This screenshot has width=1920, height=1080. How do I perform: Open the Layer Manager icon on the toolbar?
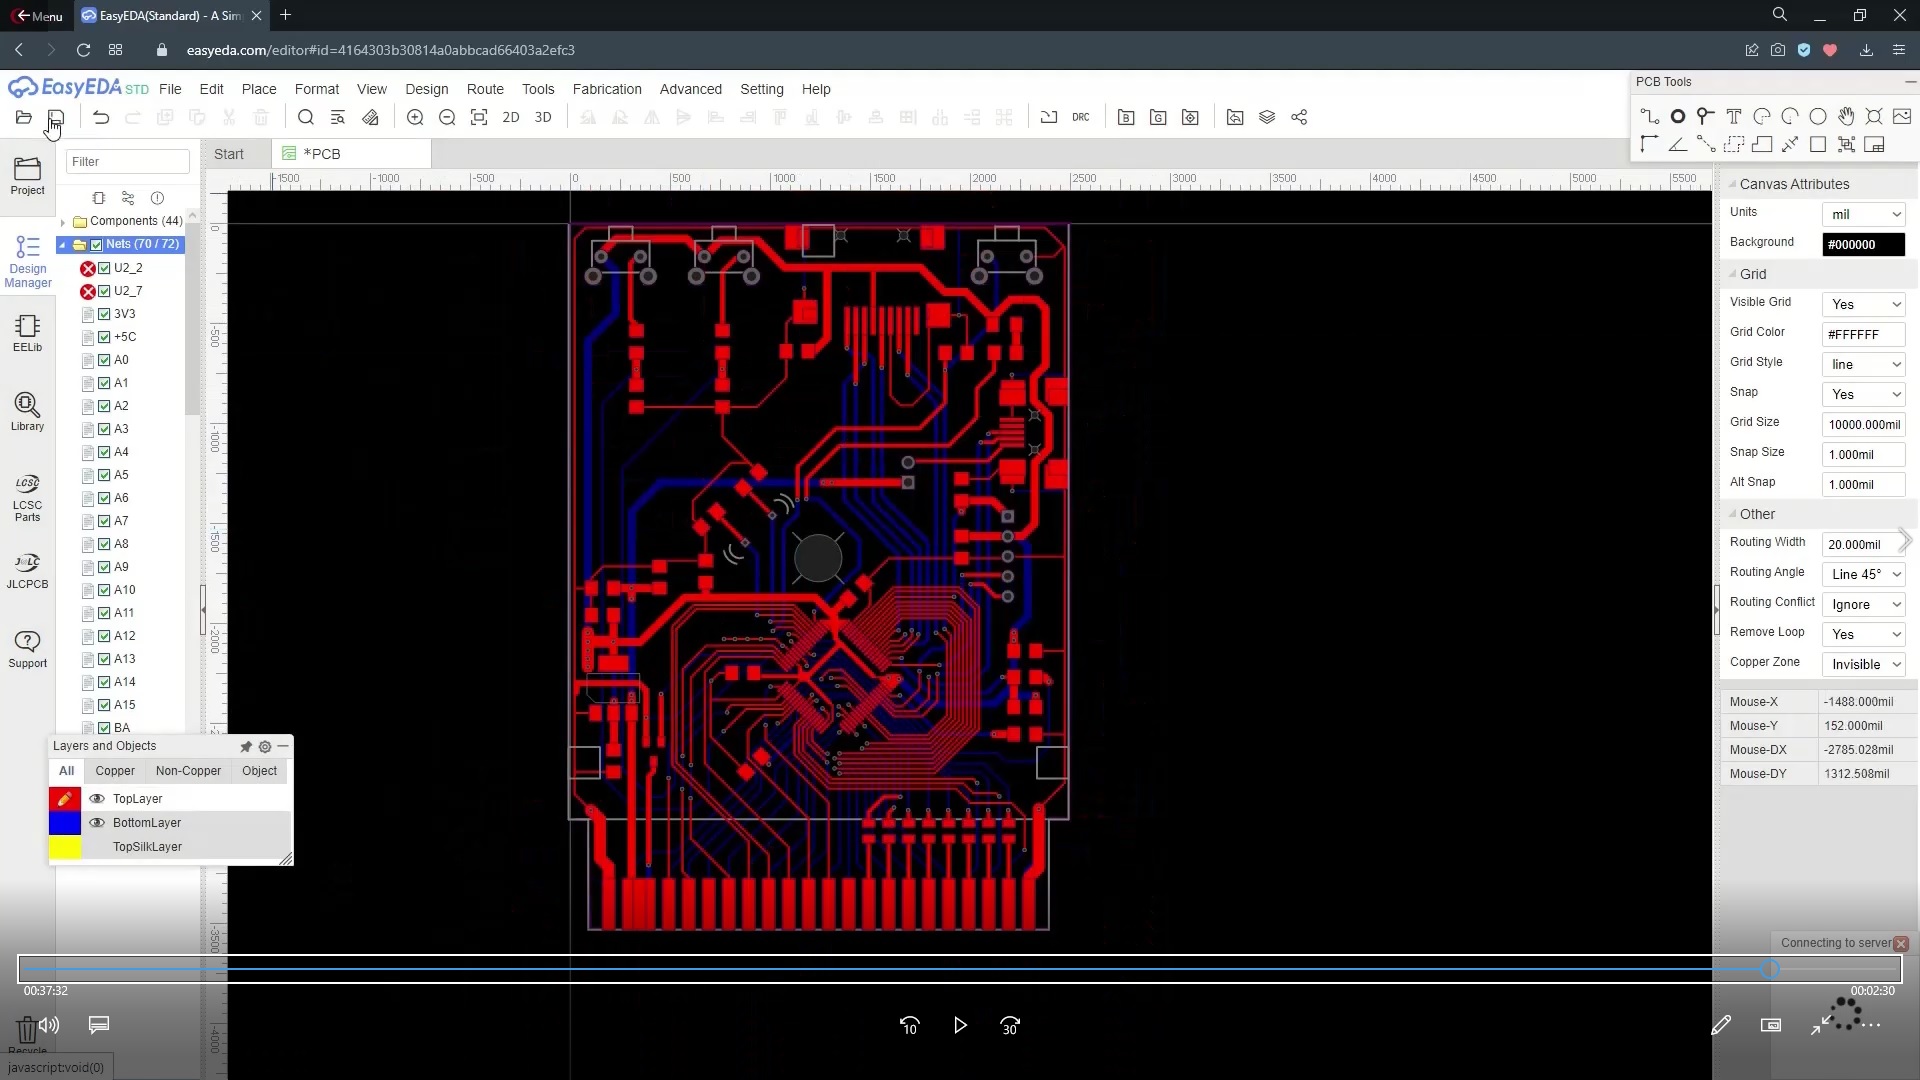pyautogui.click(x=1267, y=117)
